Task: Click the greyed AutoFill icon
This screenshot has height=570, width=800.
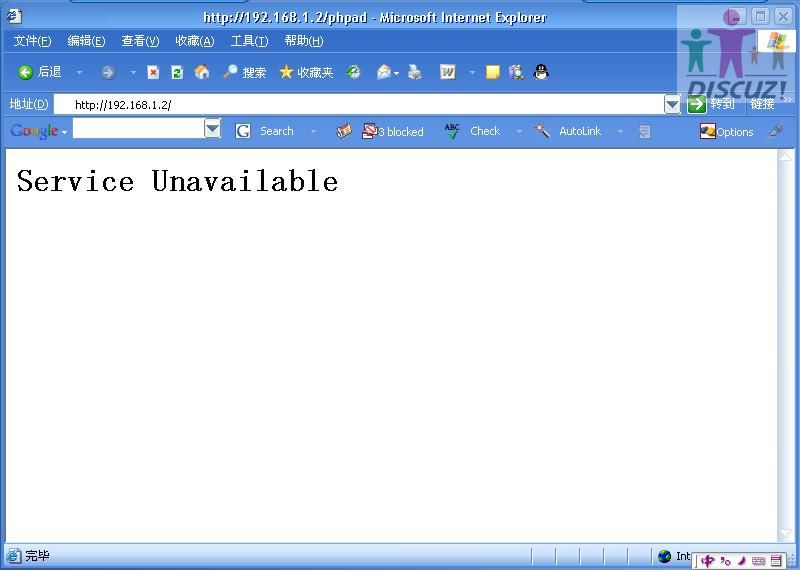Action: pyautogui.click(x=644, y=132)
